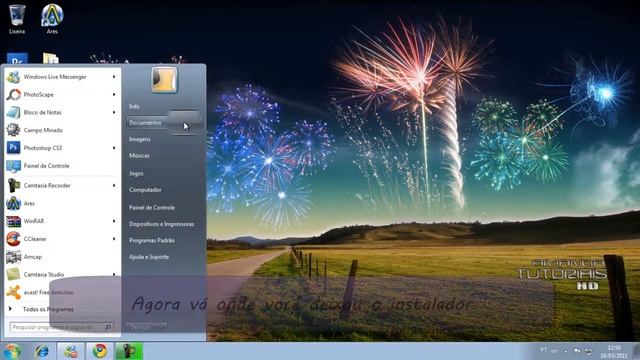This screenshot has width=640, height=360.
Task: Click the Windows Start orb
Action: (x=12, y=351)
